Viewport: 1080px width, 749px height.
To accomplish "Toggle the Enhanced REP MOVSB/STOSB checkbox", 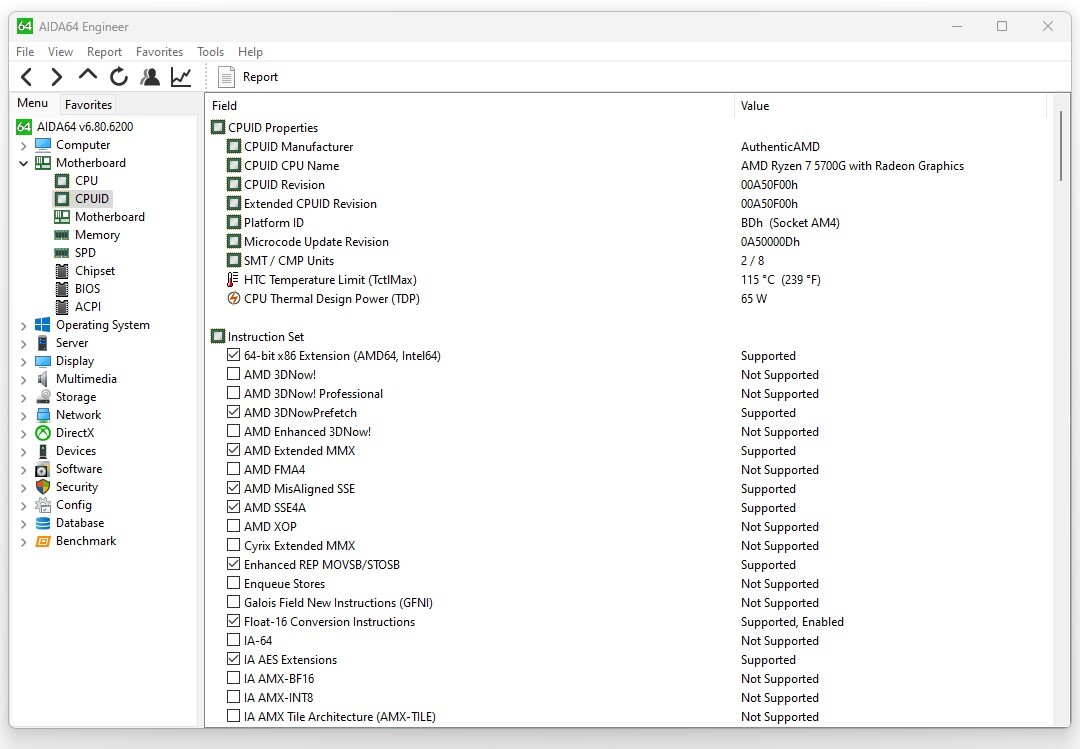I will [x=233, y=564].
